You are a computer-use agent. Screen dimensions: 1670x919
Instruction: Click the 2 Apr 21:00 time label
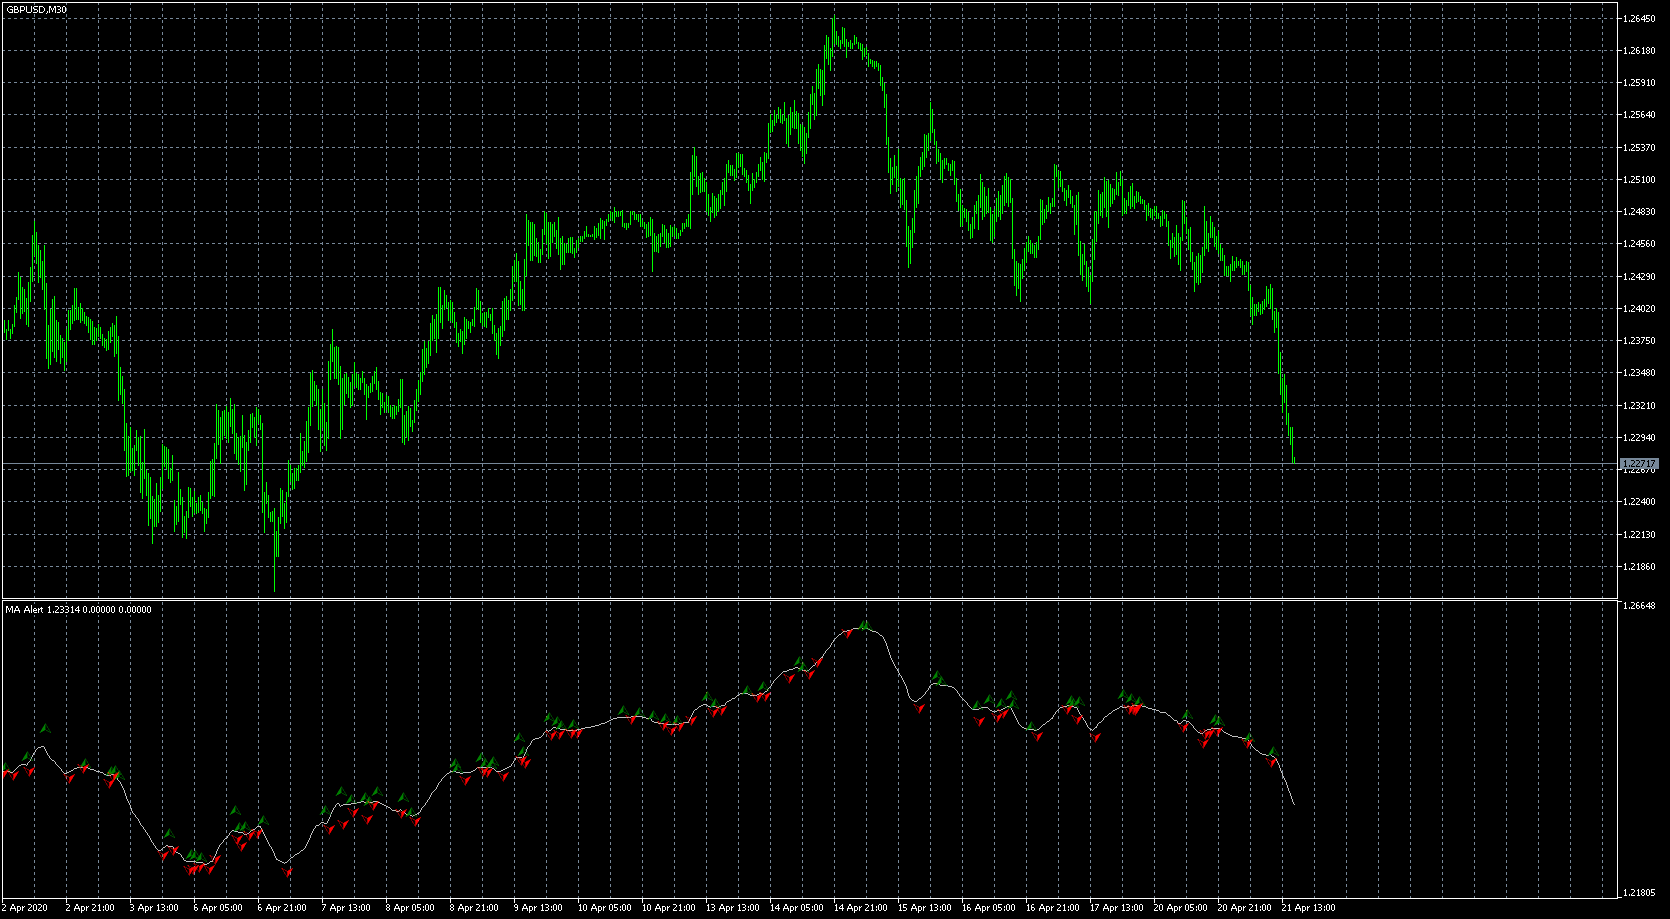90,908
